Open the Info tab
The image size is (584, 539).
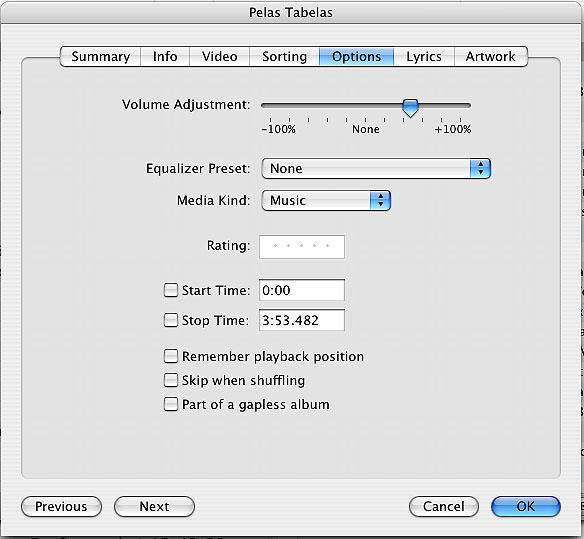[165, 57]
